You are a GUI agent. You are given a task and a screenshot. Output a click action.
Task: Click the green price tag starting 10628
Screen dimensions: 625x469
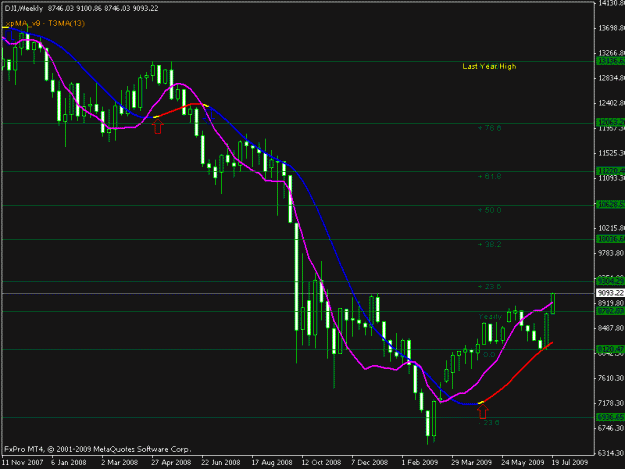[610, 205]
